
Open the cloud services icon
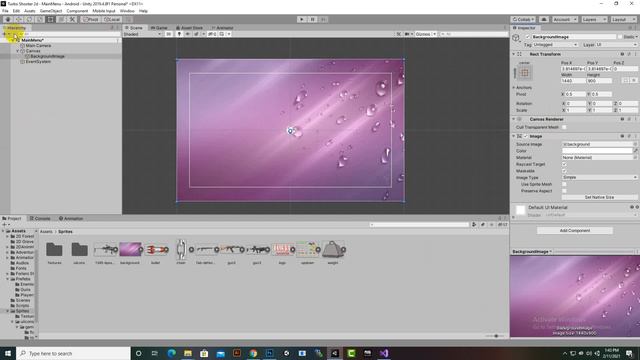(x=544, y=19)
